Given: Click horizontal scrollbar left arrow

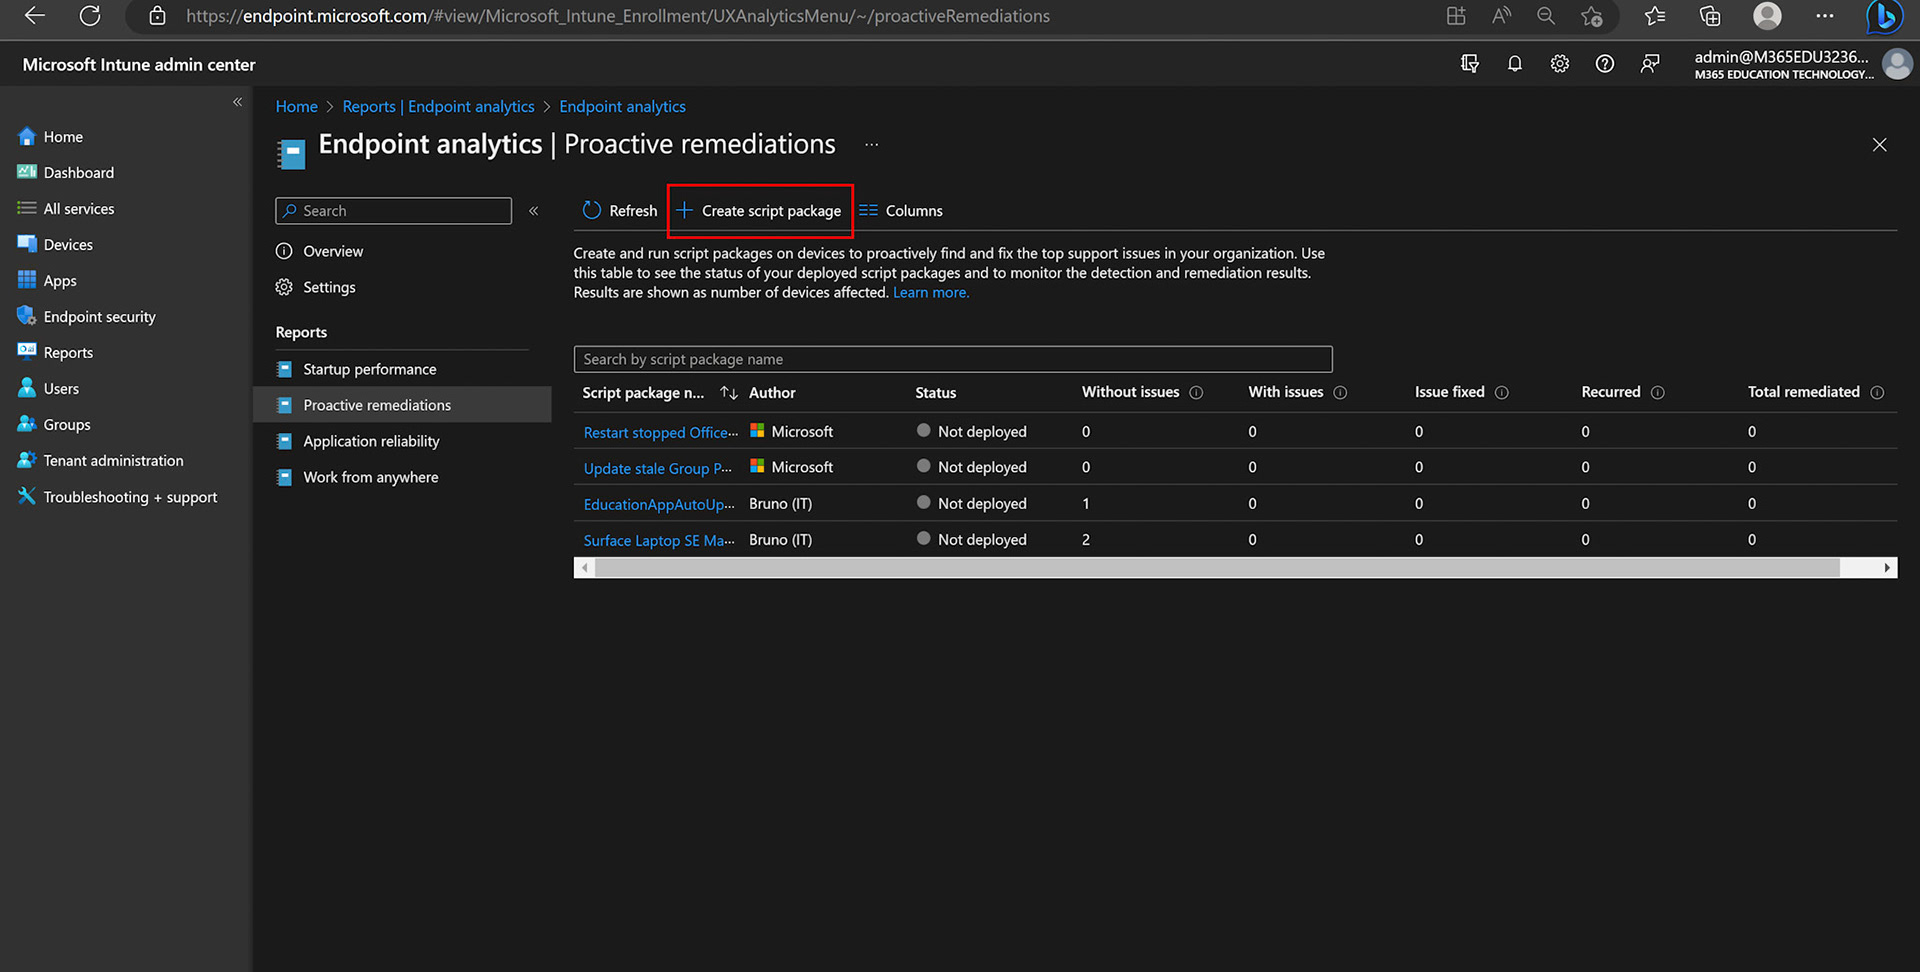Looking at the screenshot, I should (585, 568).
